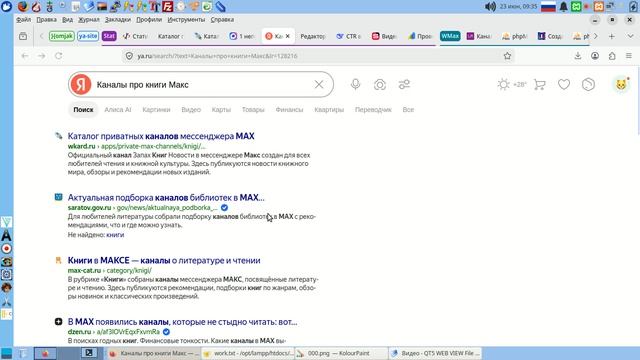The width and height of the screenshot is (640, 360).
Task: Open the Закладки menu
Action: point(118,20)
